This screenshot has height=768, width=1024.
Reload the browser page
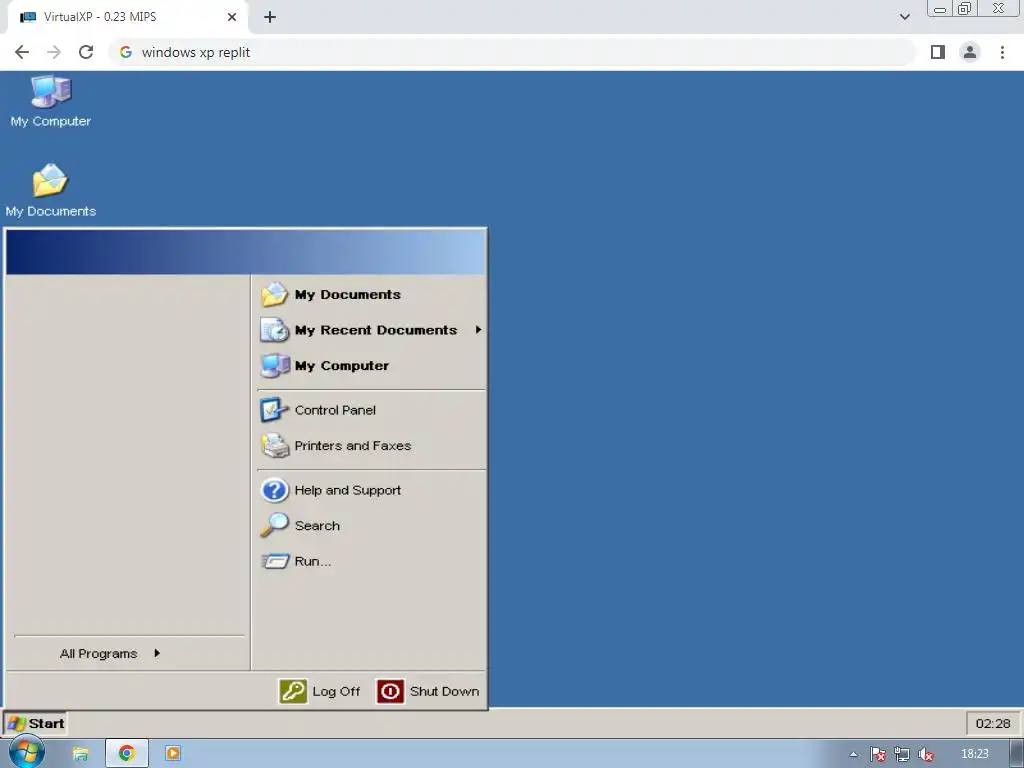[86, 52]
